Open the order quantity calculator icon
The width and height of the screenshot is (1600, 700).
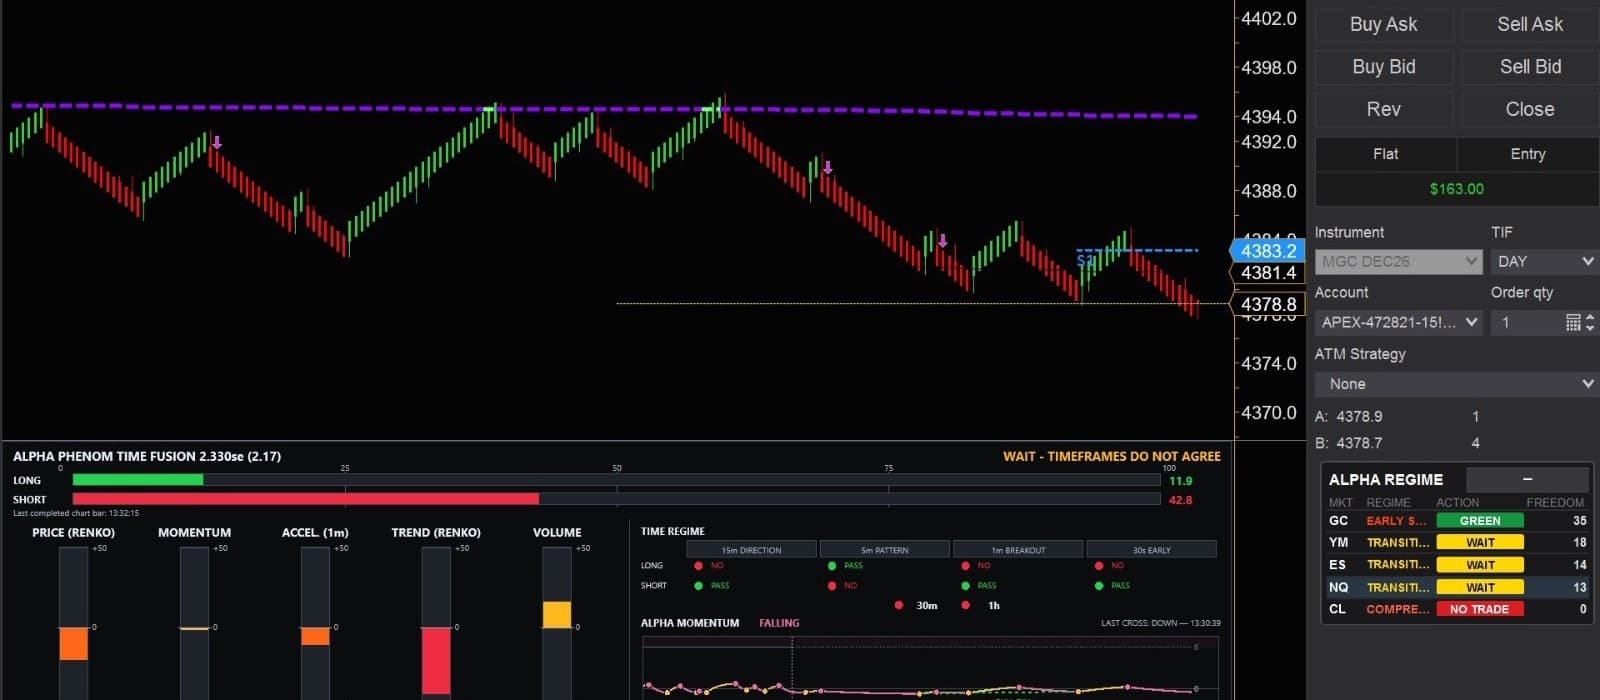[1573, 322]
